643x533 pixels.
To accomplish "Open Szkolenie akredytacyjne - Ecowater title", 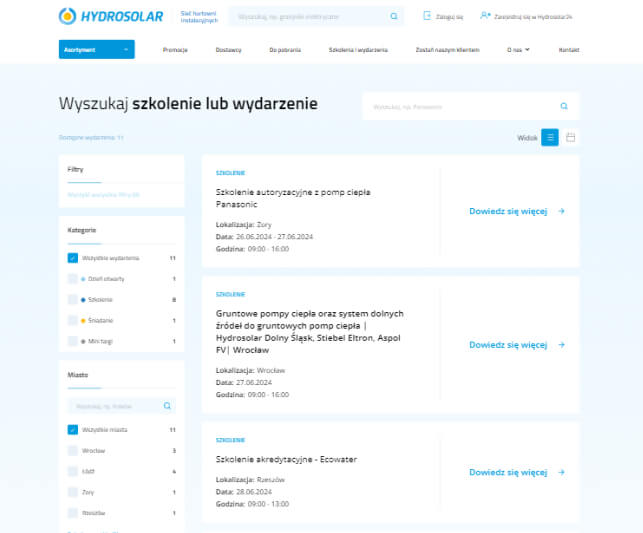I will [286, 459].
